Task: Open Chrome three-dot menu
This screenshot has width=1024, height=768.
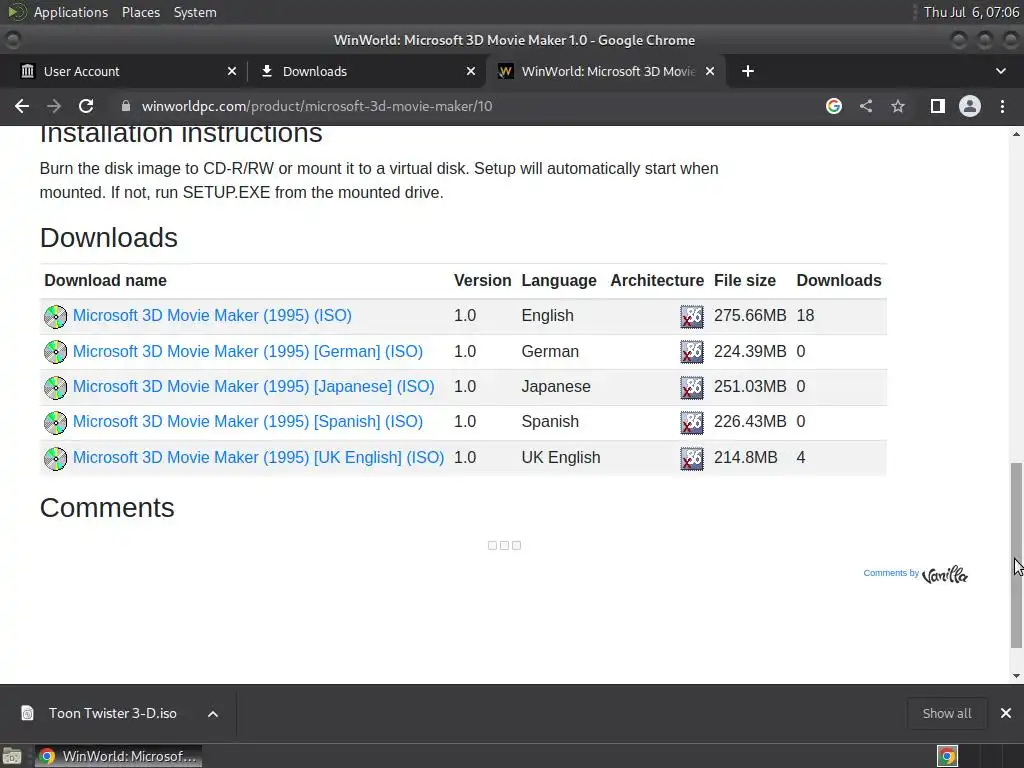Action: point(1002,106)
